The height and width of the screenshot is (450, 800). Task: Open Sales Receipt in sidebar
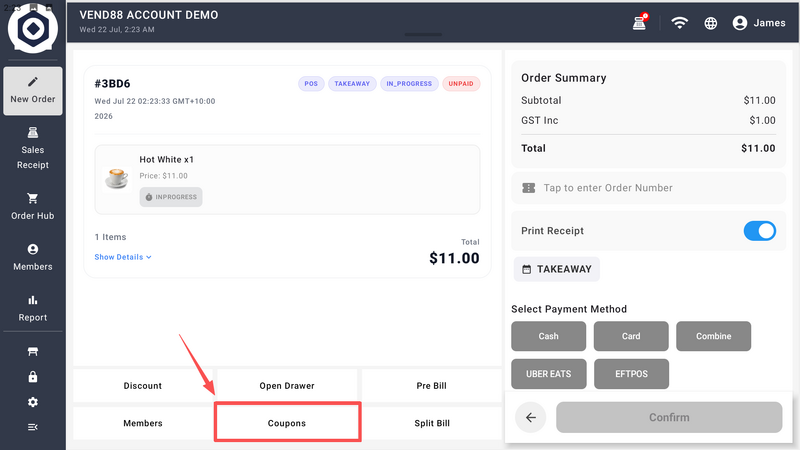[x=33, y=148]
